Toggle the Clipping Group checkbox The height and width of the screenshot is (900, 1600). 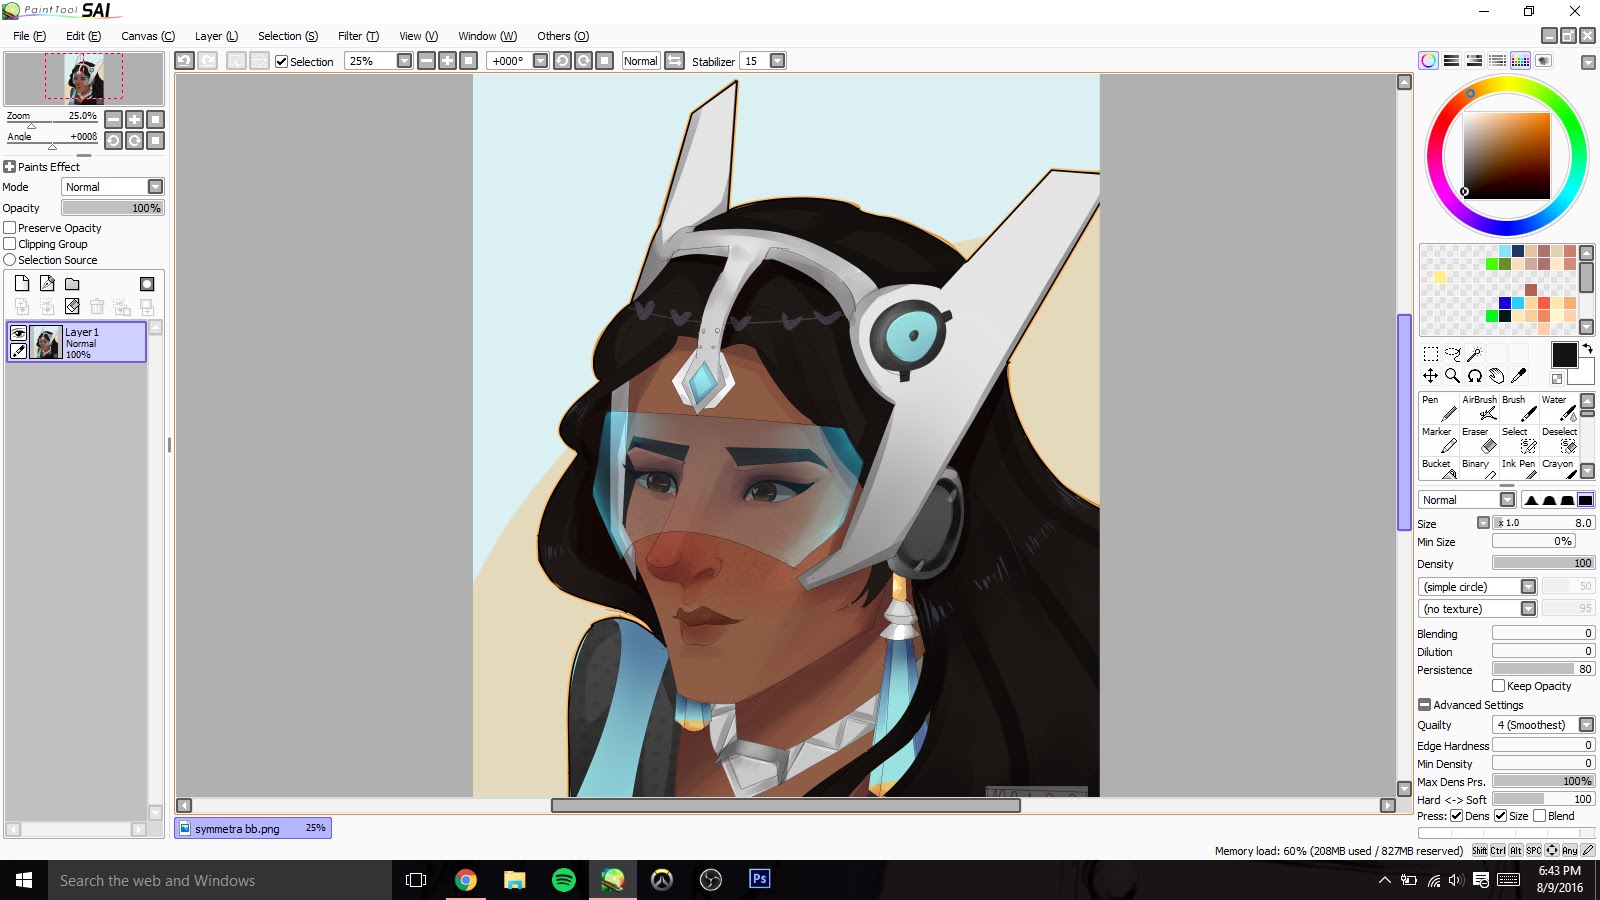pyautogui.click(x=10, y=244)
